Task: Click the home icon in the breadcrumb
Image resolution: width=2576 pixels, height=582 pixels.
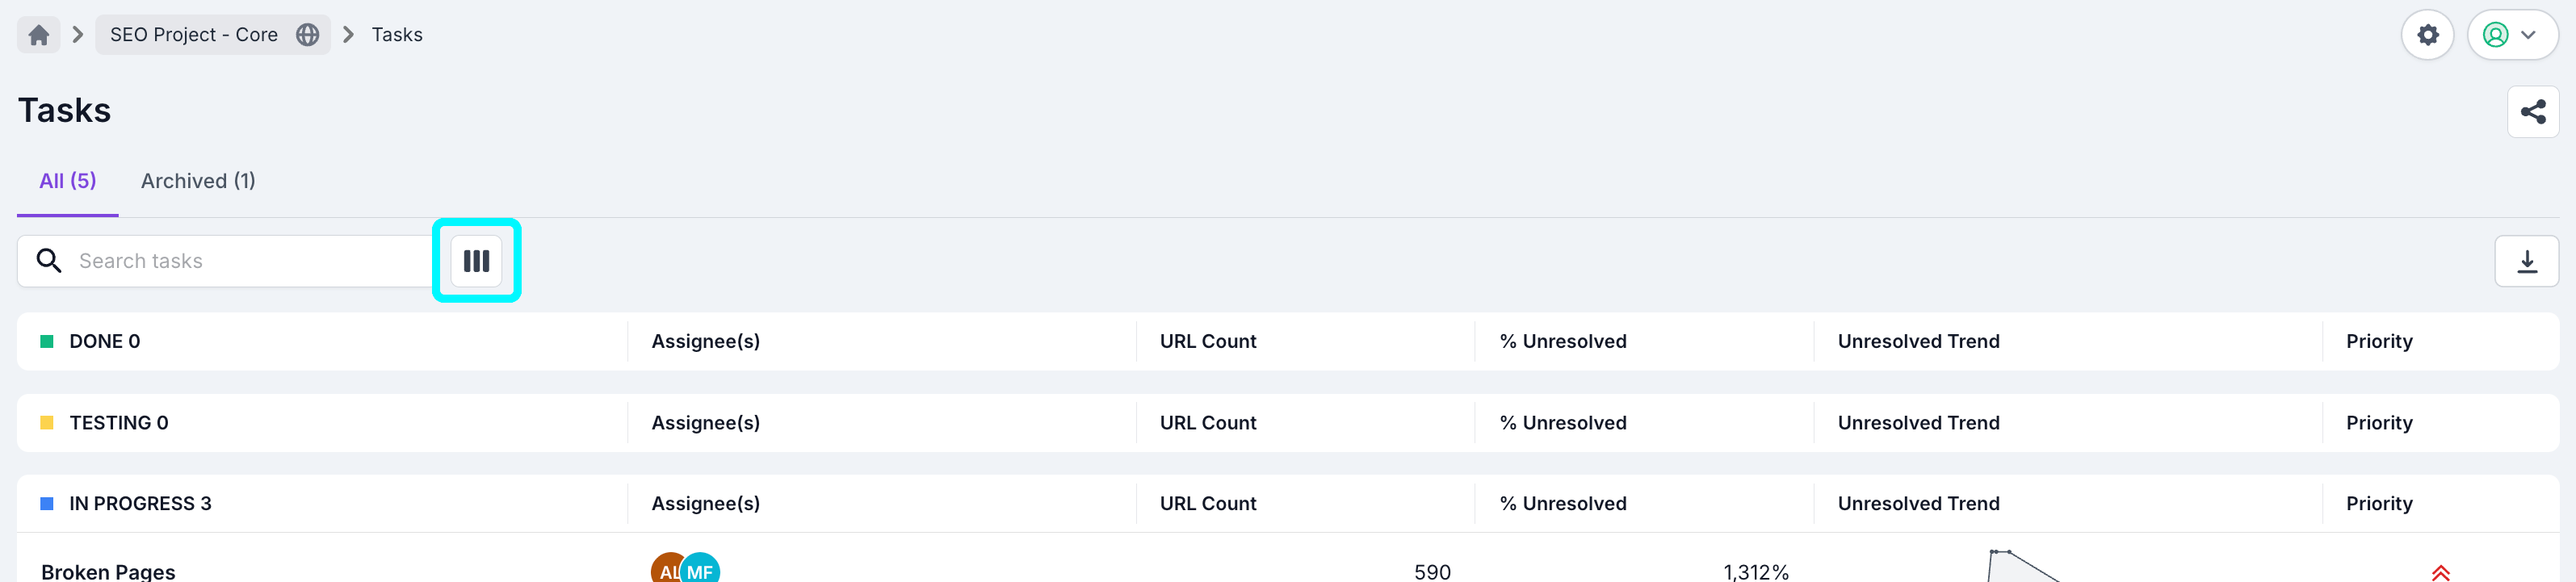Action: (x=38, y=34)
